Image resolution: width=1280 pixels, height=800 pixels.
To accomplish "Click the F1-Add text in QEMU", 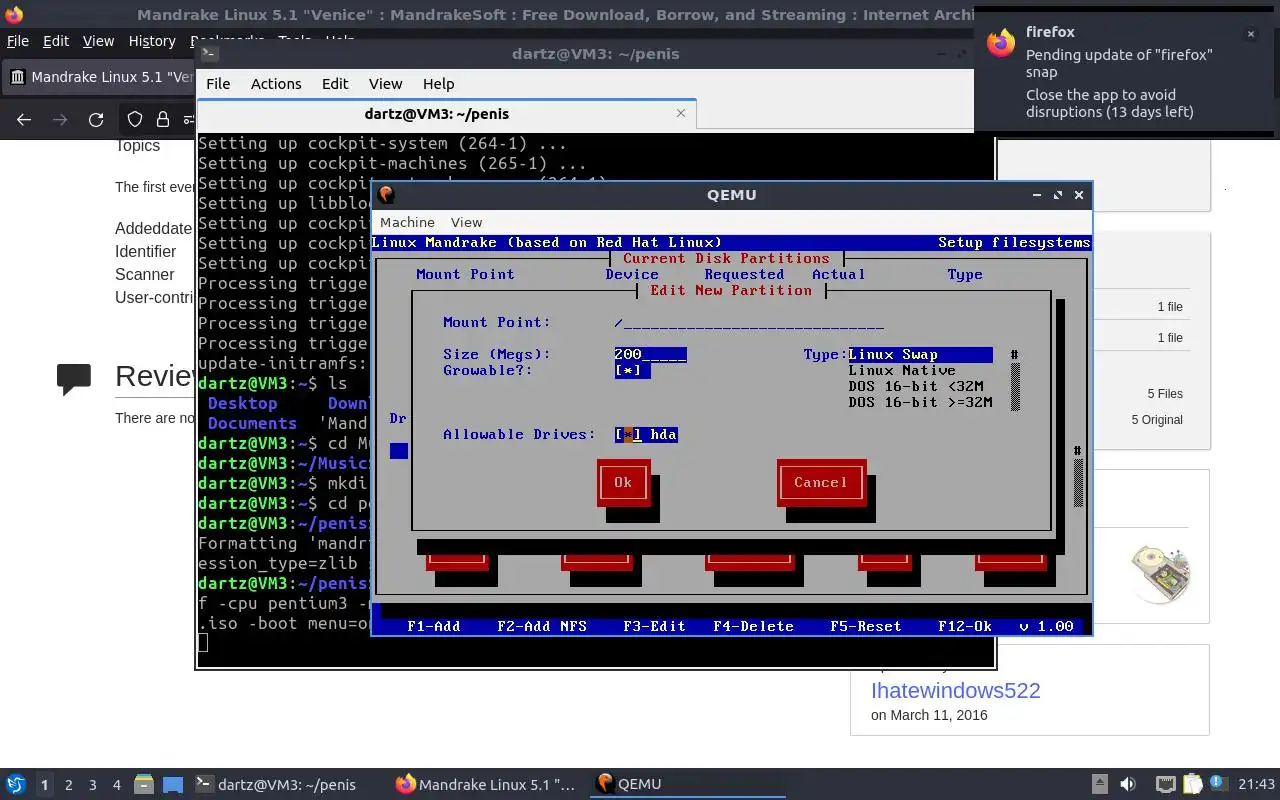I will (434, 626).
